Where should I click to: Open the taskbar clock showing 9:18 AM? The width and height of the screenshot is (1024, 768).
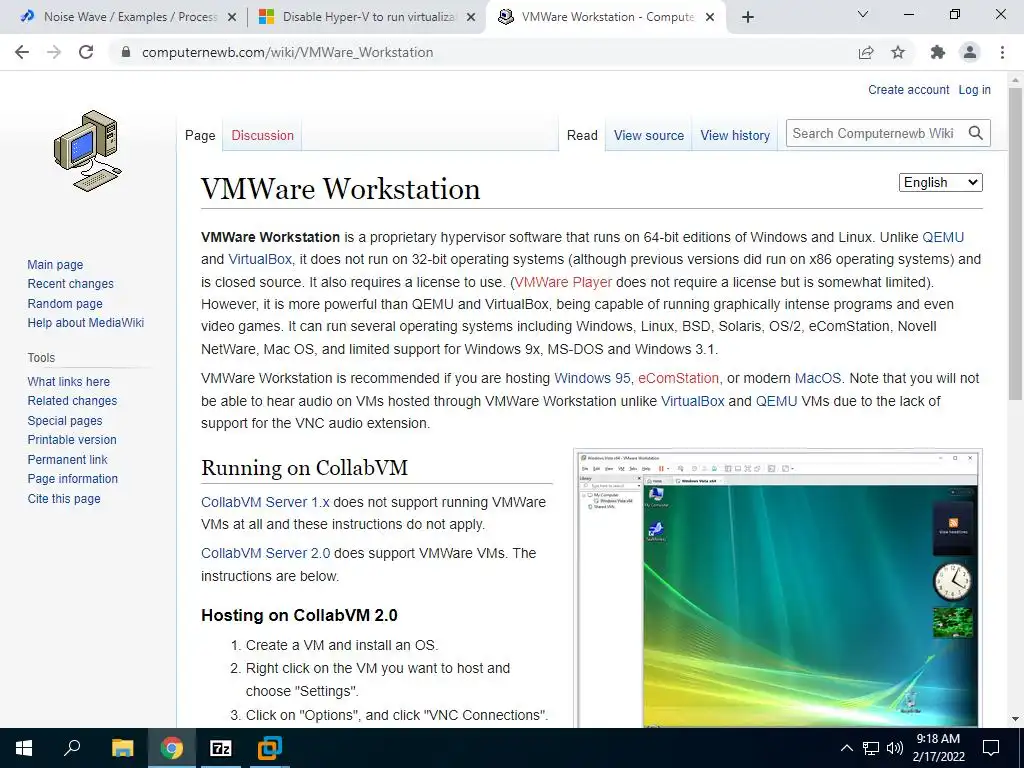938,748
